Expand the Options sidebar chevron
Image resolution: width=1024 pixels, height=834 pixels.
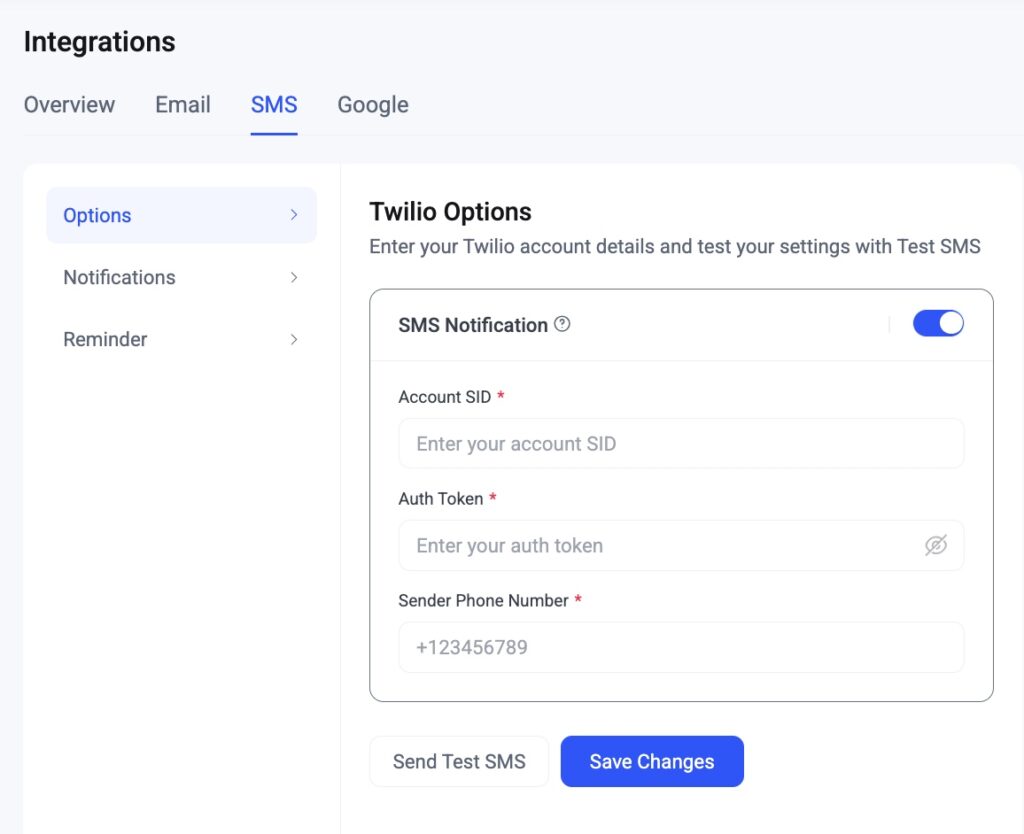click(294, 215)
